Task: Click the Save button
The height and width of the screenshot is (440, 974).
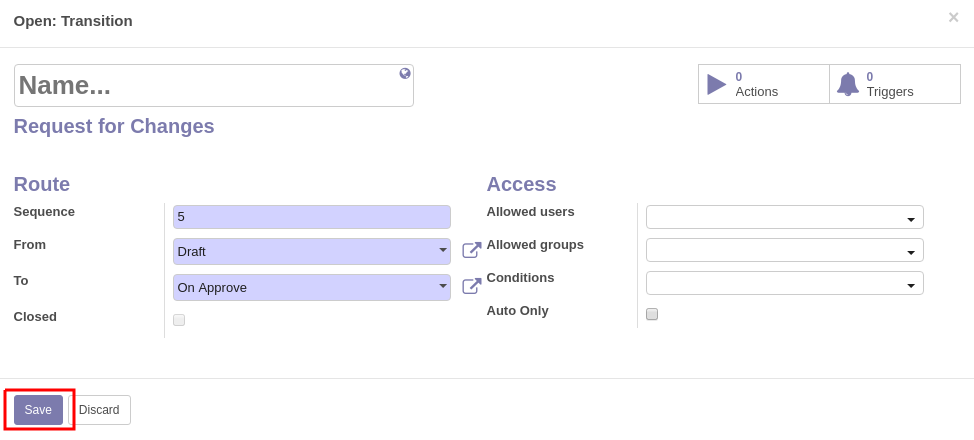Action: click(39, 410)
